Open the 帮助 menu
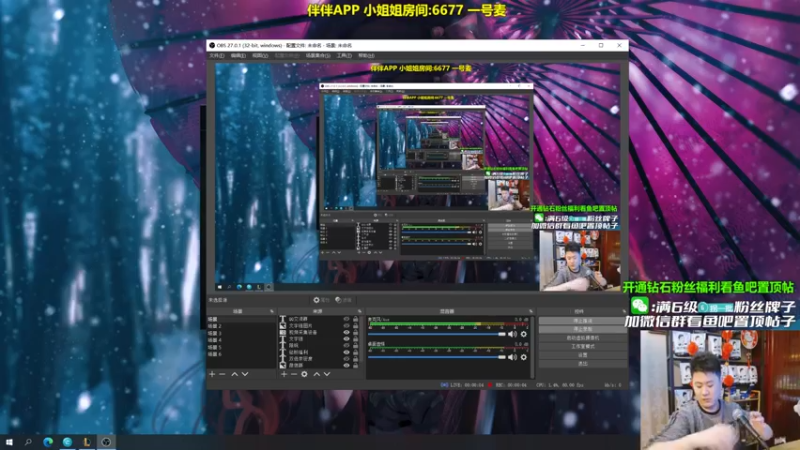800x450 pixels. [x=366, y=56]
